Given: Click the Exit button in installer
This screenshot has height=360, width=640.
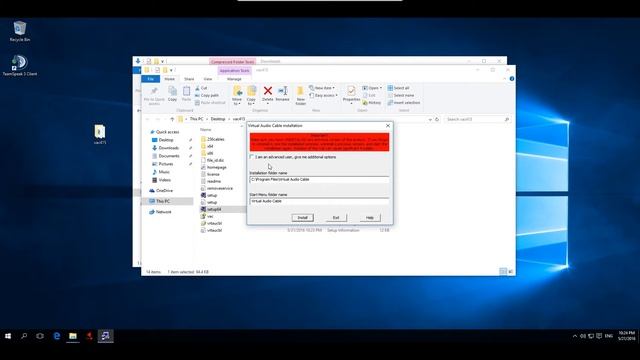Looking at the screenshot, I should (336, 218).
